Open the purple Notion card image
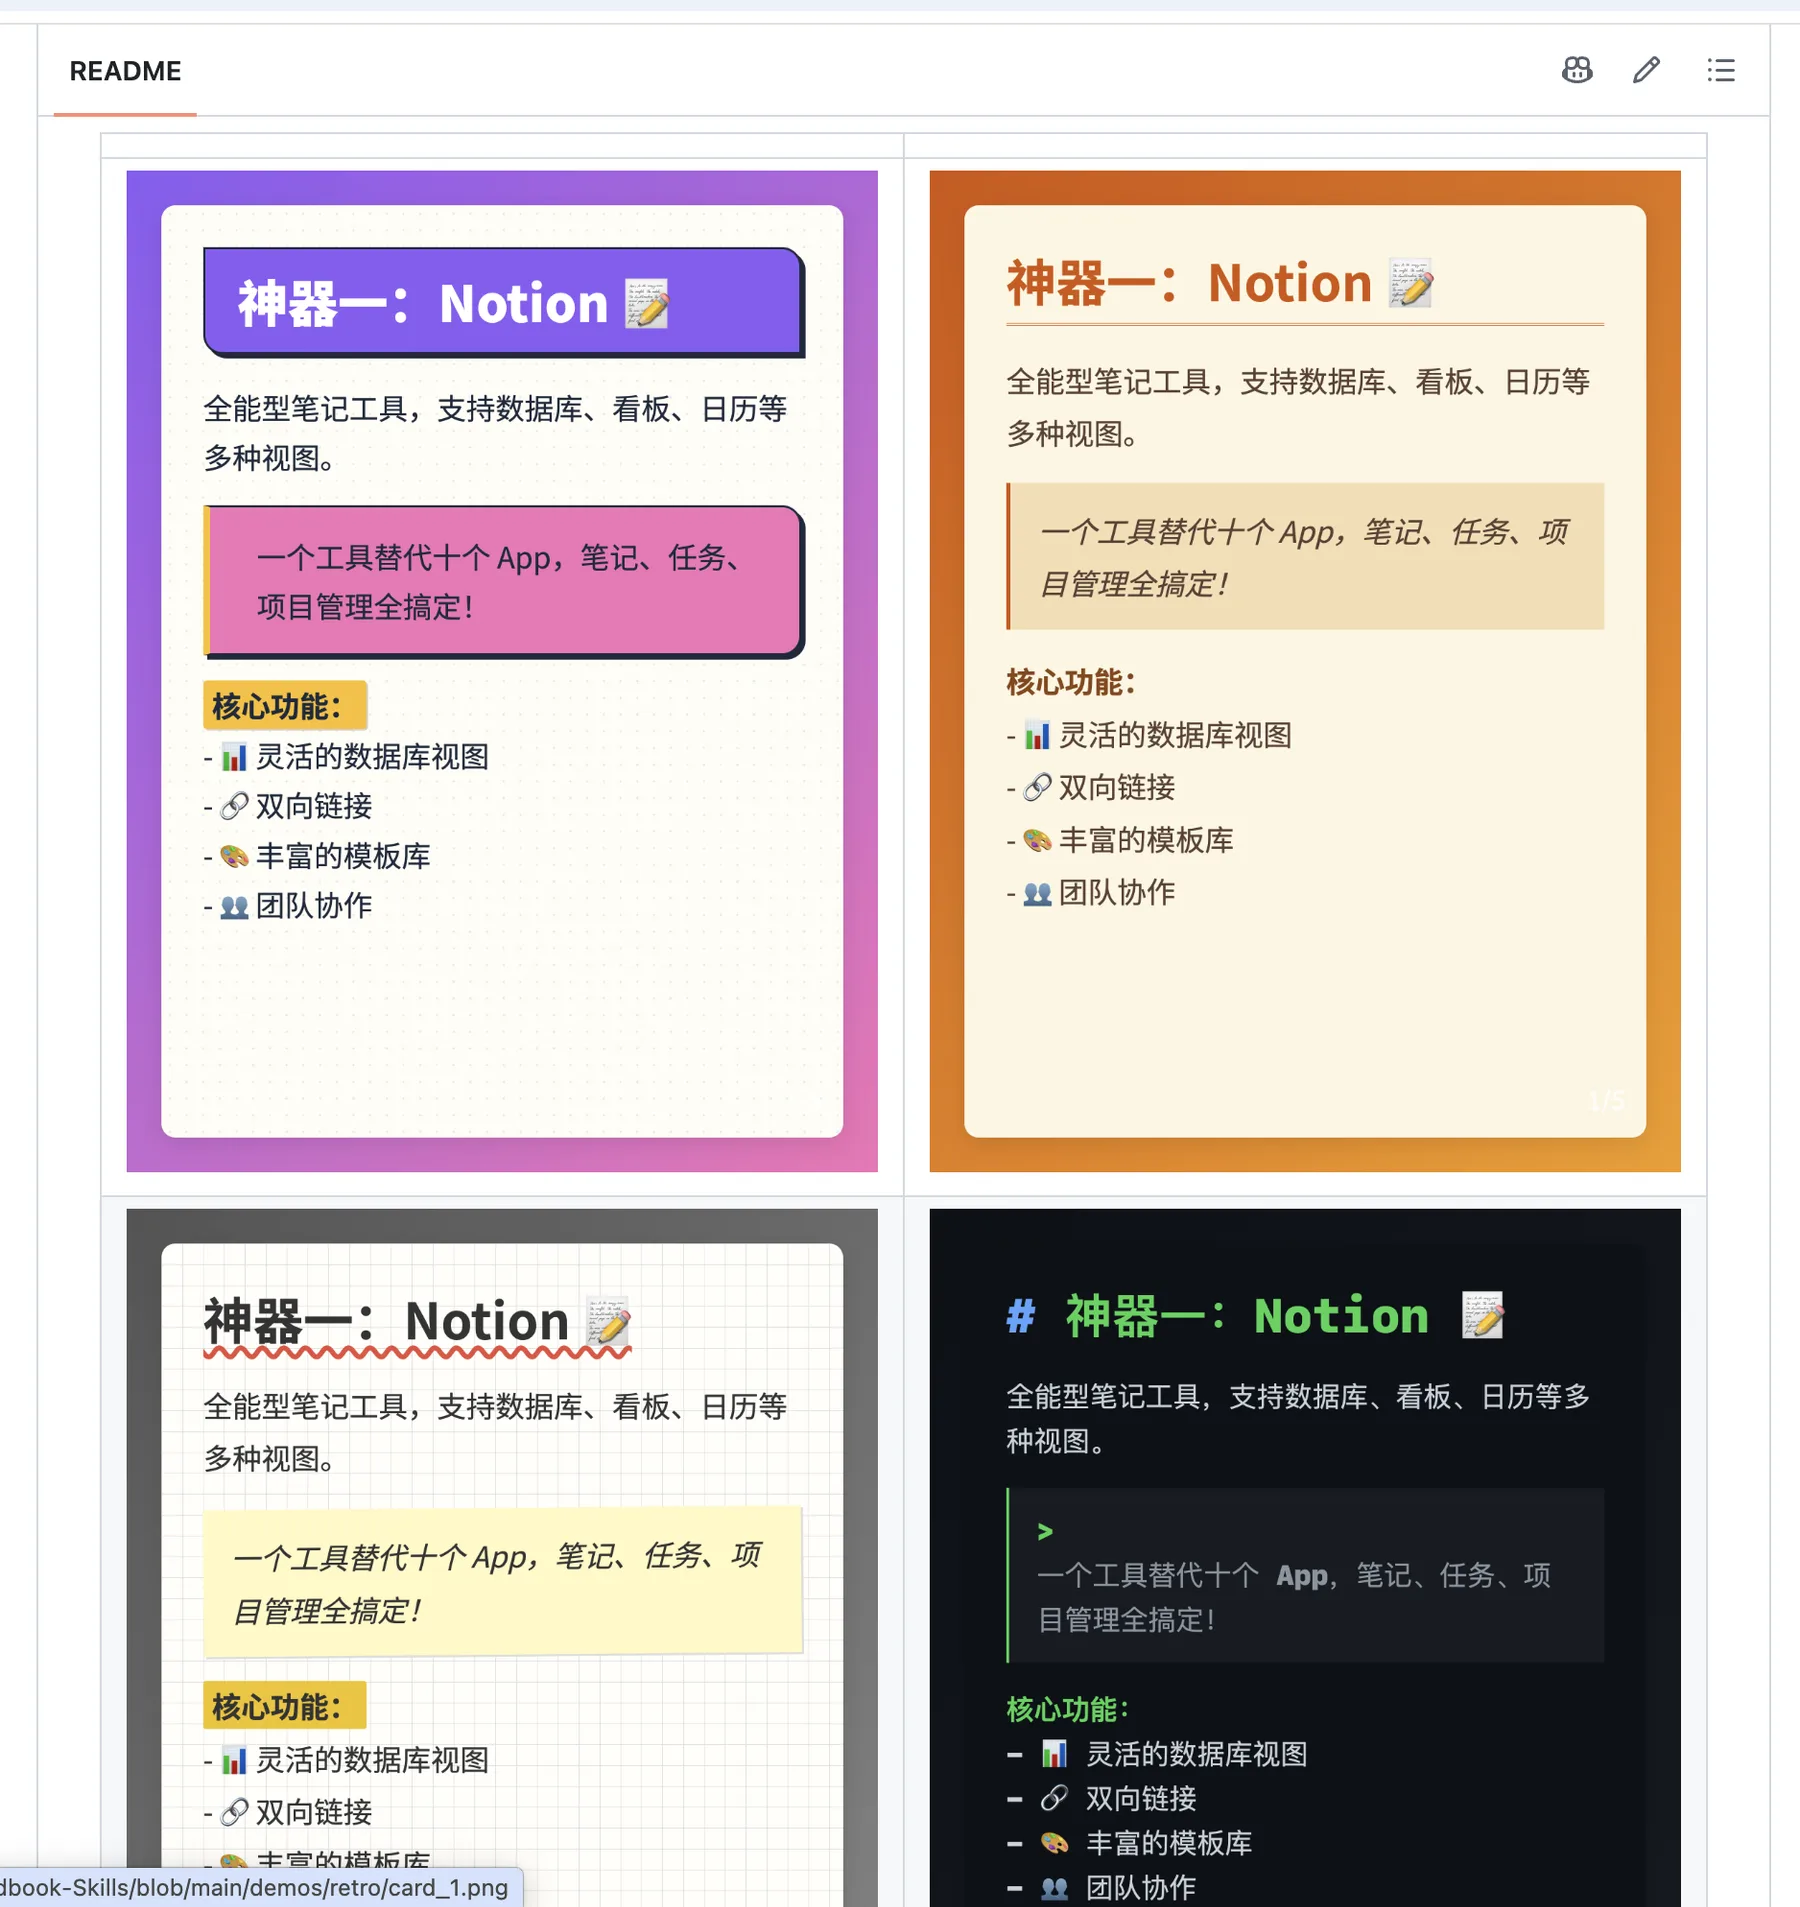Viewport: 1800px width, 1907px height. click(x=502, y=671)
